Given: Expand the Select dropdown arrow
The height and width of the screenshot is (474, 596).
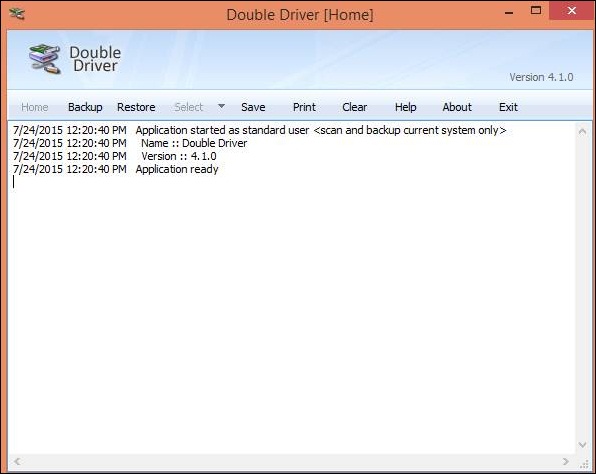Looking at the screenshot, I should [x=221, y=106].
